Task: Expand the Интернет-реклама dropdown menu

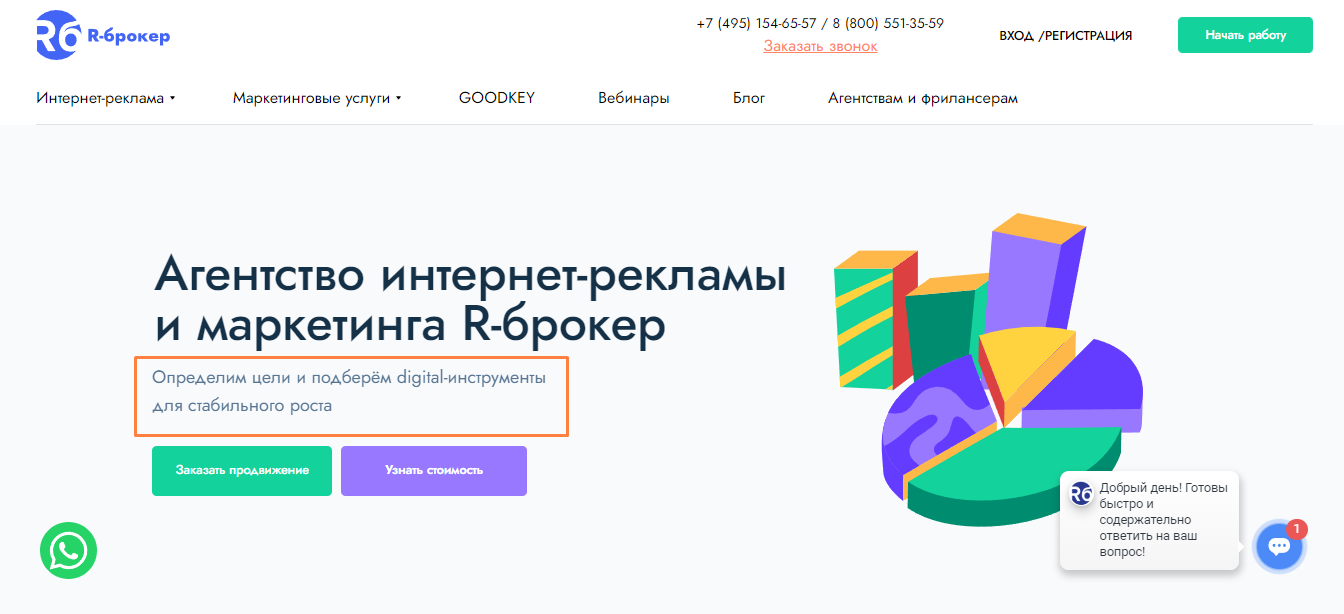Action: [x=106, y=98]
